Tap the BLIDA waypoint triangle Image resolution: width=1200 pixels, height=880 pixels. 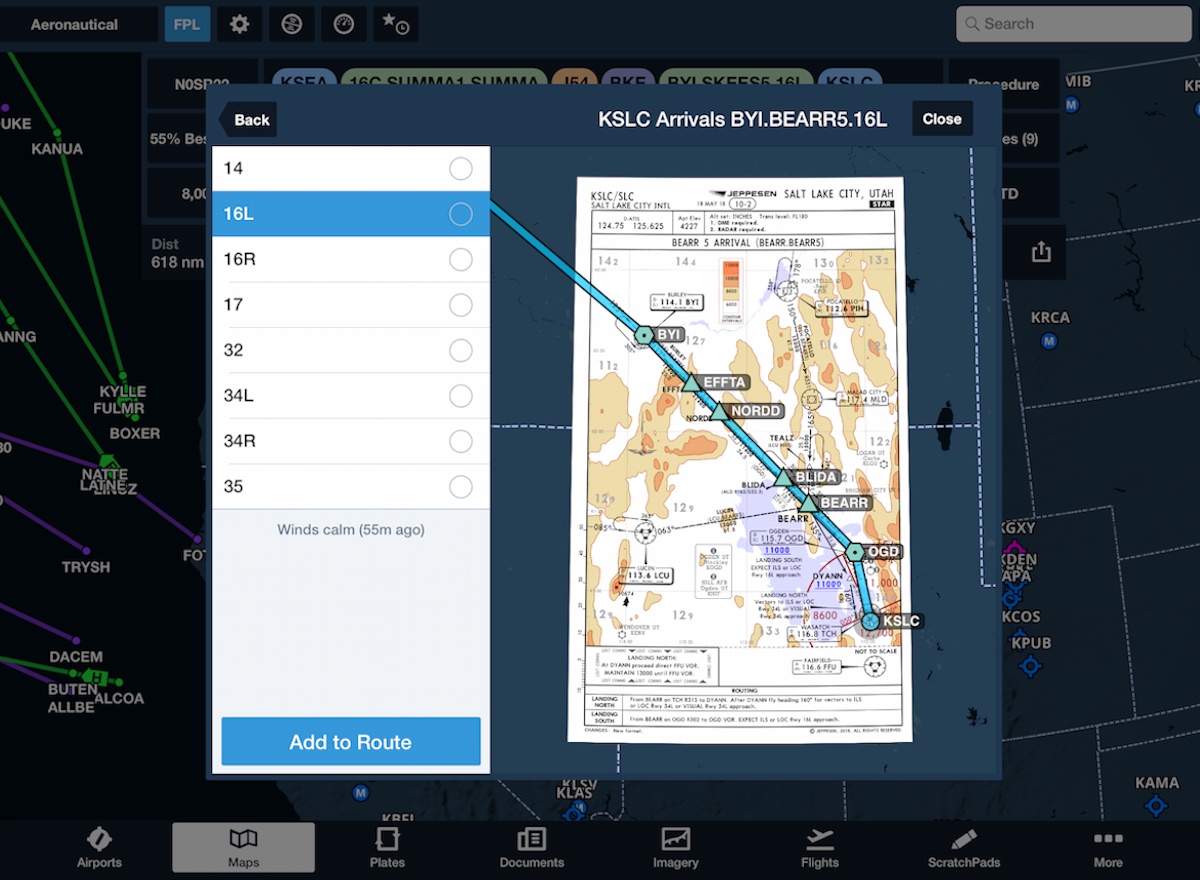point(784,477)
